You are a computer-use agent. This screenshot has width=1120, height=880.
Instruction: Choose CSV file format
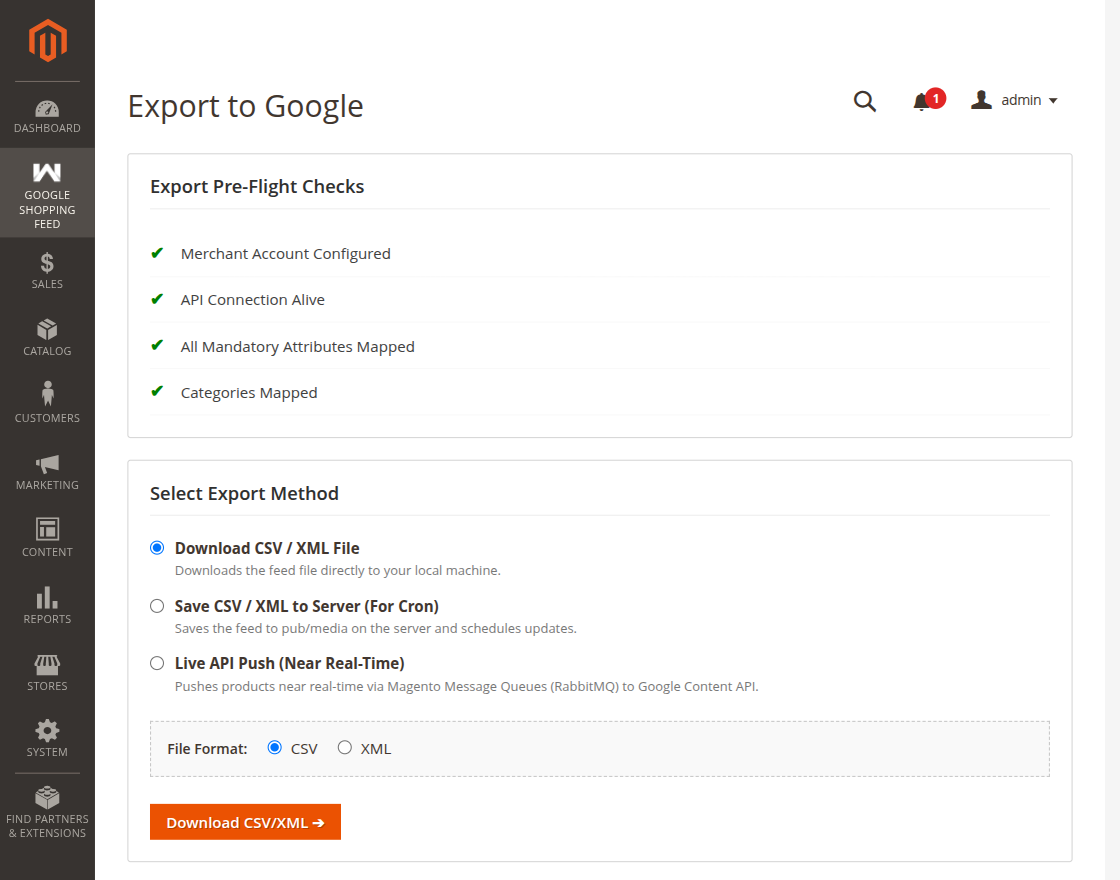tap(274, 747)
